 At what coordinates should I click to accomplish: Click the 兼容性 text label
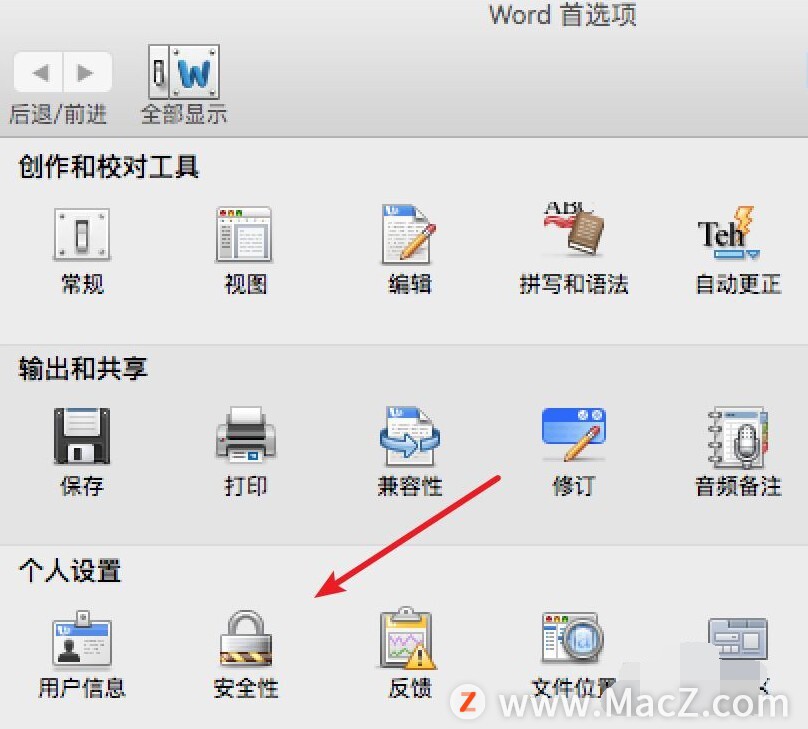click(x=410, y=486)
